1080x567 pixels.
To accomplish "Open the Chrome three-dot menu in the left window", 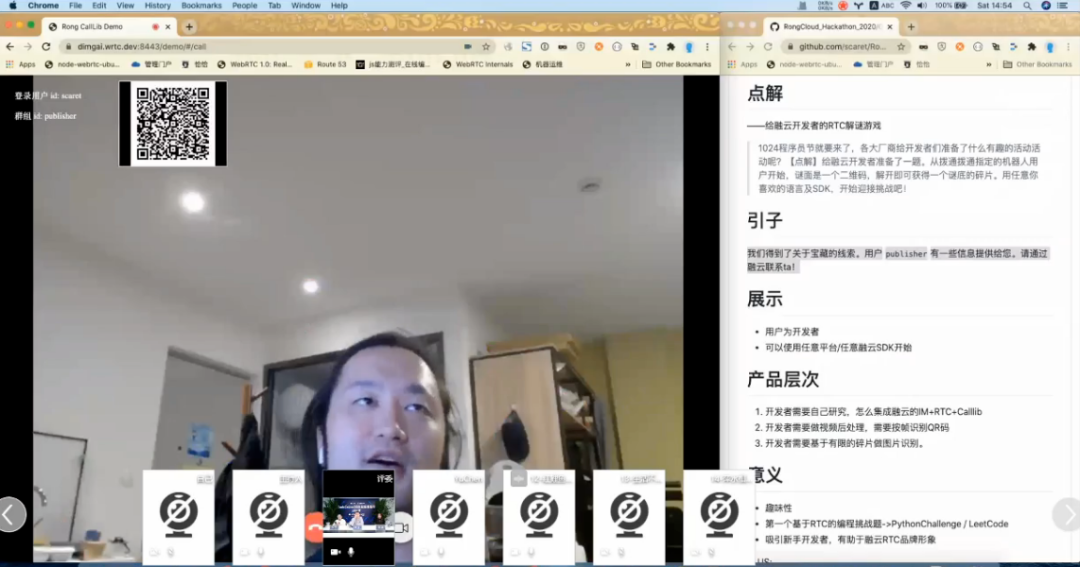I will coord(707,47).
